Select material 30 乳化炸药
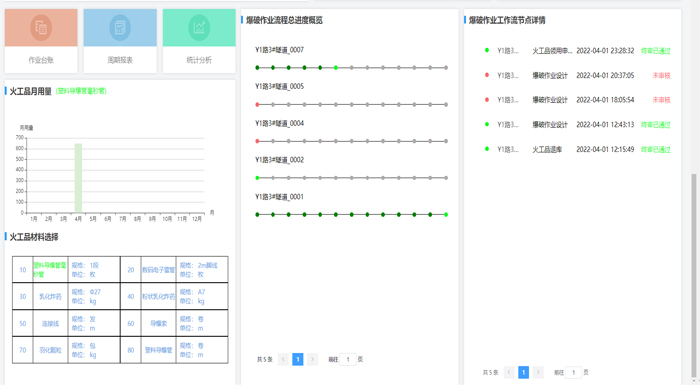Screen dimensions: 700x385 [50, 297]
